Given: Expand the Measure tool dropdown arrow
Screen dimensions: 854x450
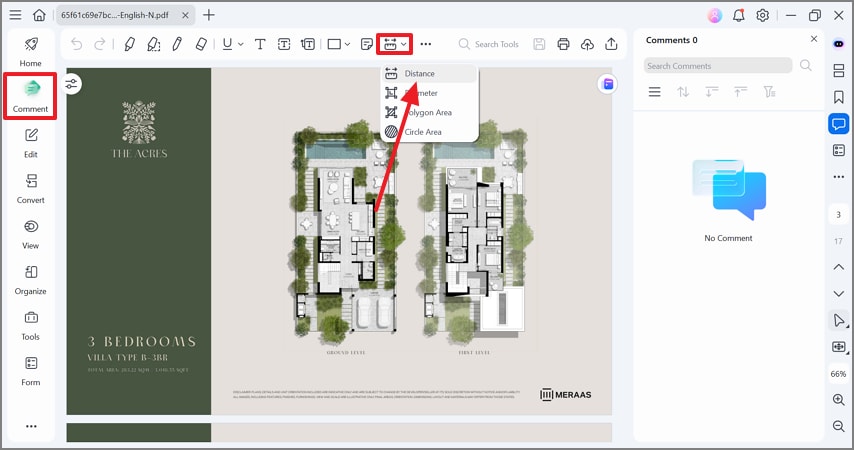Looking at the screenshot, I should point(404,44).
